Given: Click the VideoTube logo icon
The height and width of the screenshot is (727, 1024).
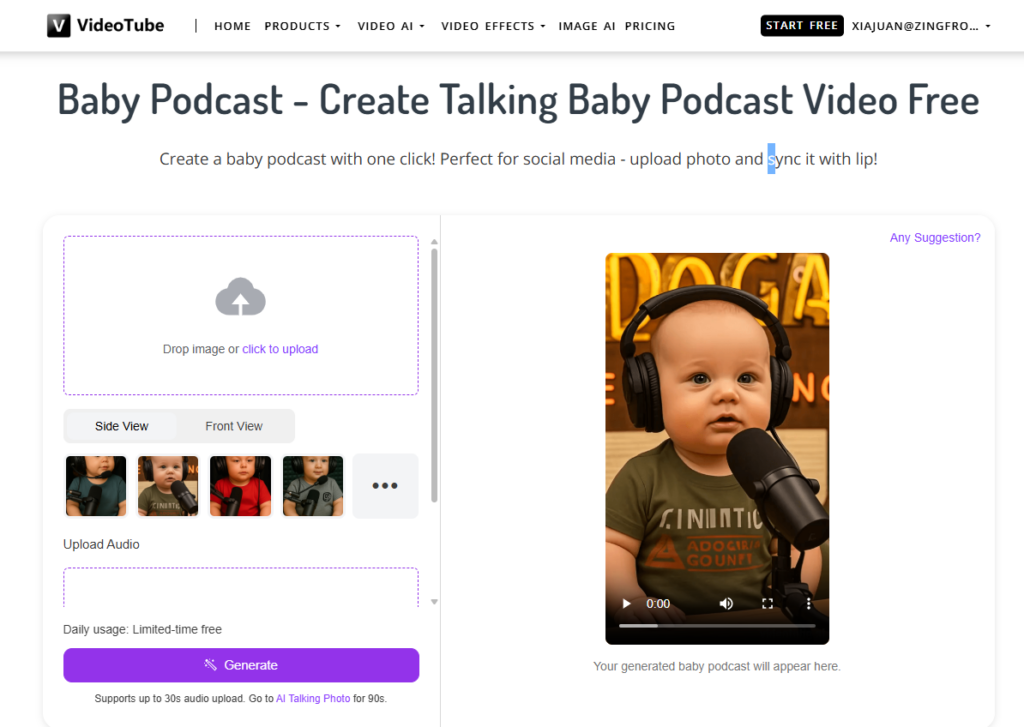Looking at the screenshot, I should [59, 25].
